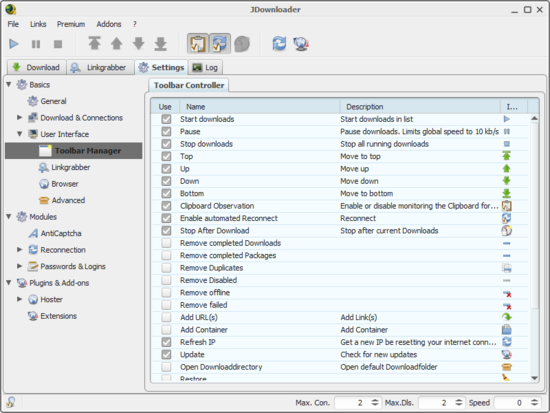550x413 pixels.
Task: Click the Stop After Download row icon
Action: [507, 231]
